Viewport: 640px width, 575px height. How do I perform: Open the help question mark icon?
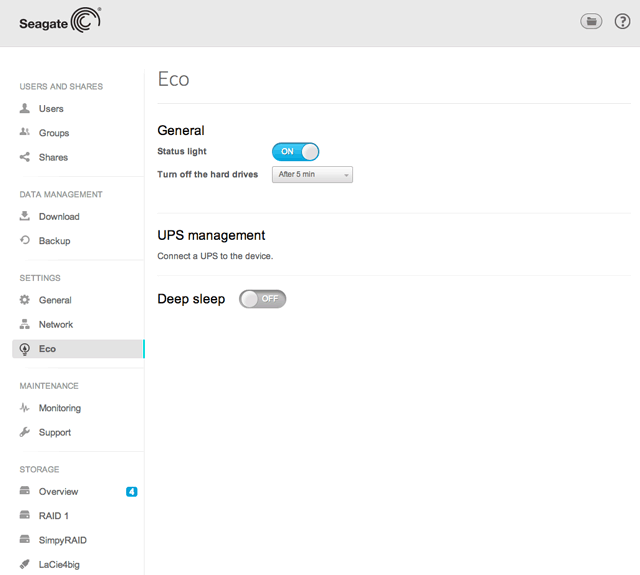point(622,21)
